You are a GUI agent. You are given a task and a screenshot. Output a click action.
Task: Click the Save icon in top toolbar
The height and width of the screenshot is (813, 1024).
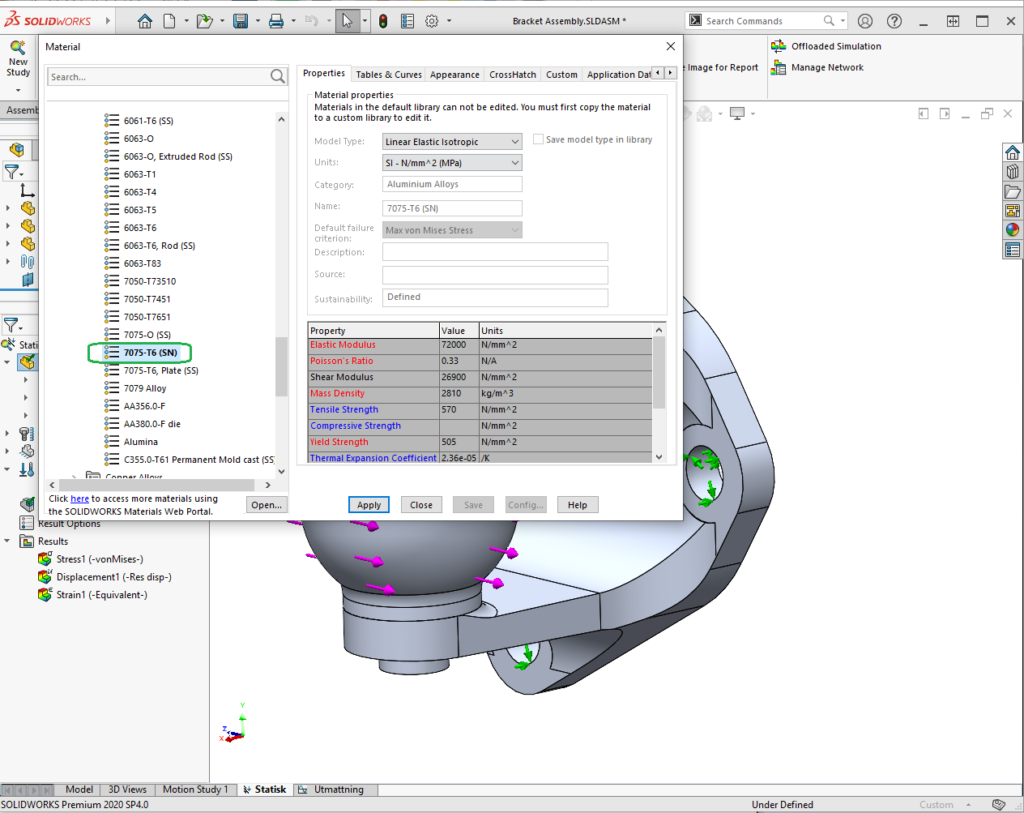(x=240, y=21)
